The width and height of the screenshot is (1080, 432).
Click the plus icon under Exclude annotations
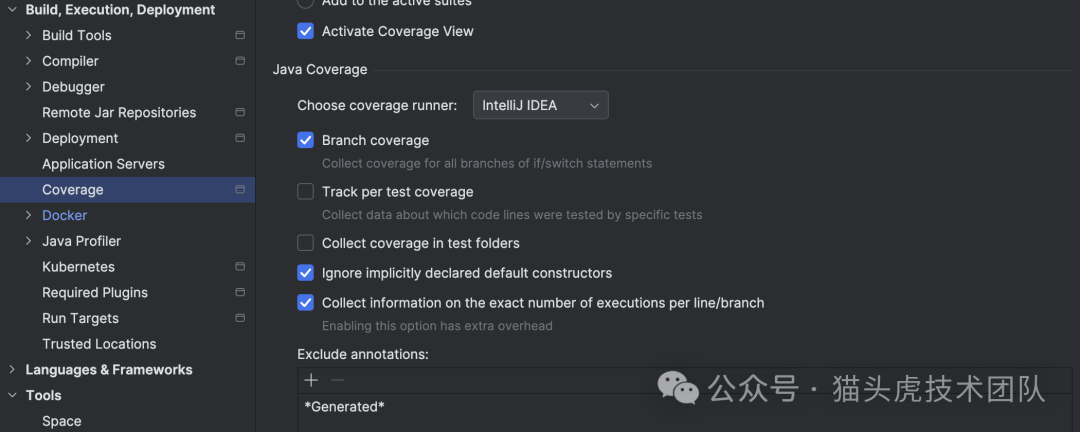(311, 380)
